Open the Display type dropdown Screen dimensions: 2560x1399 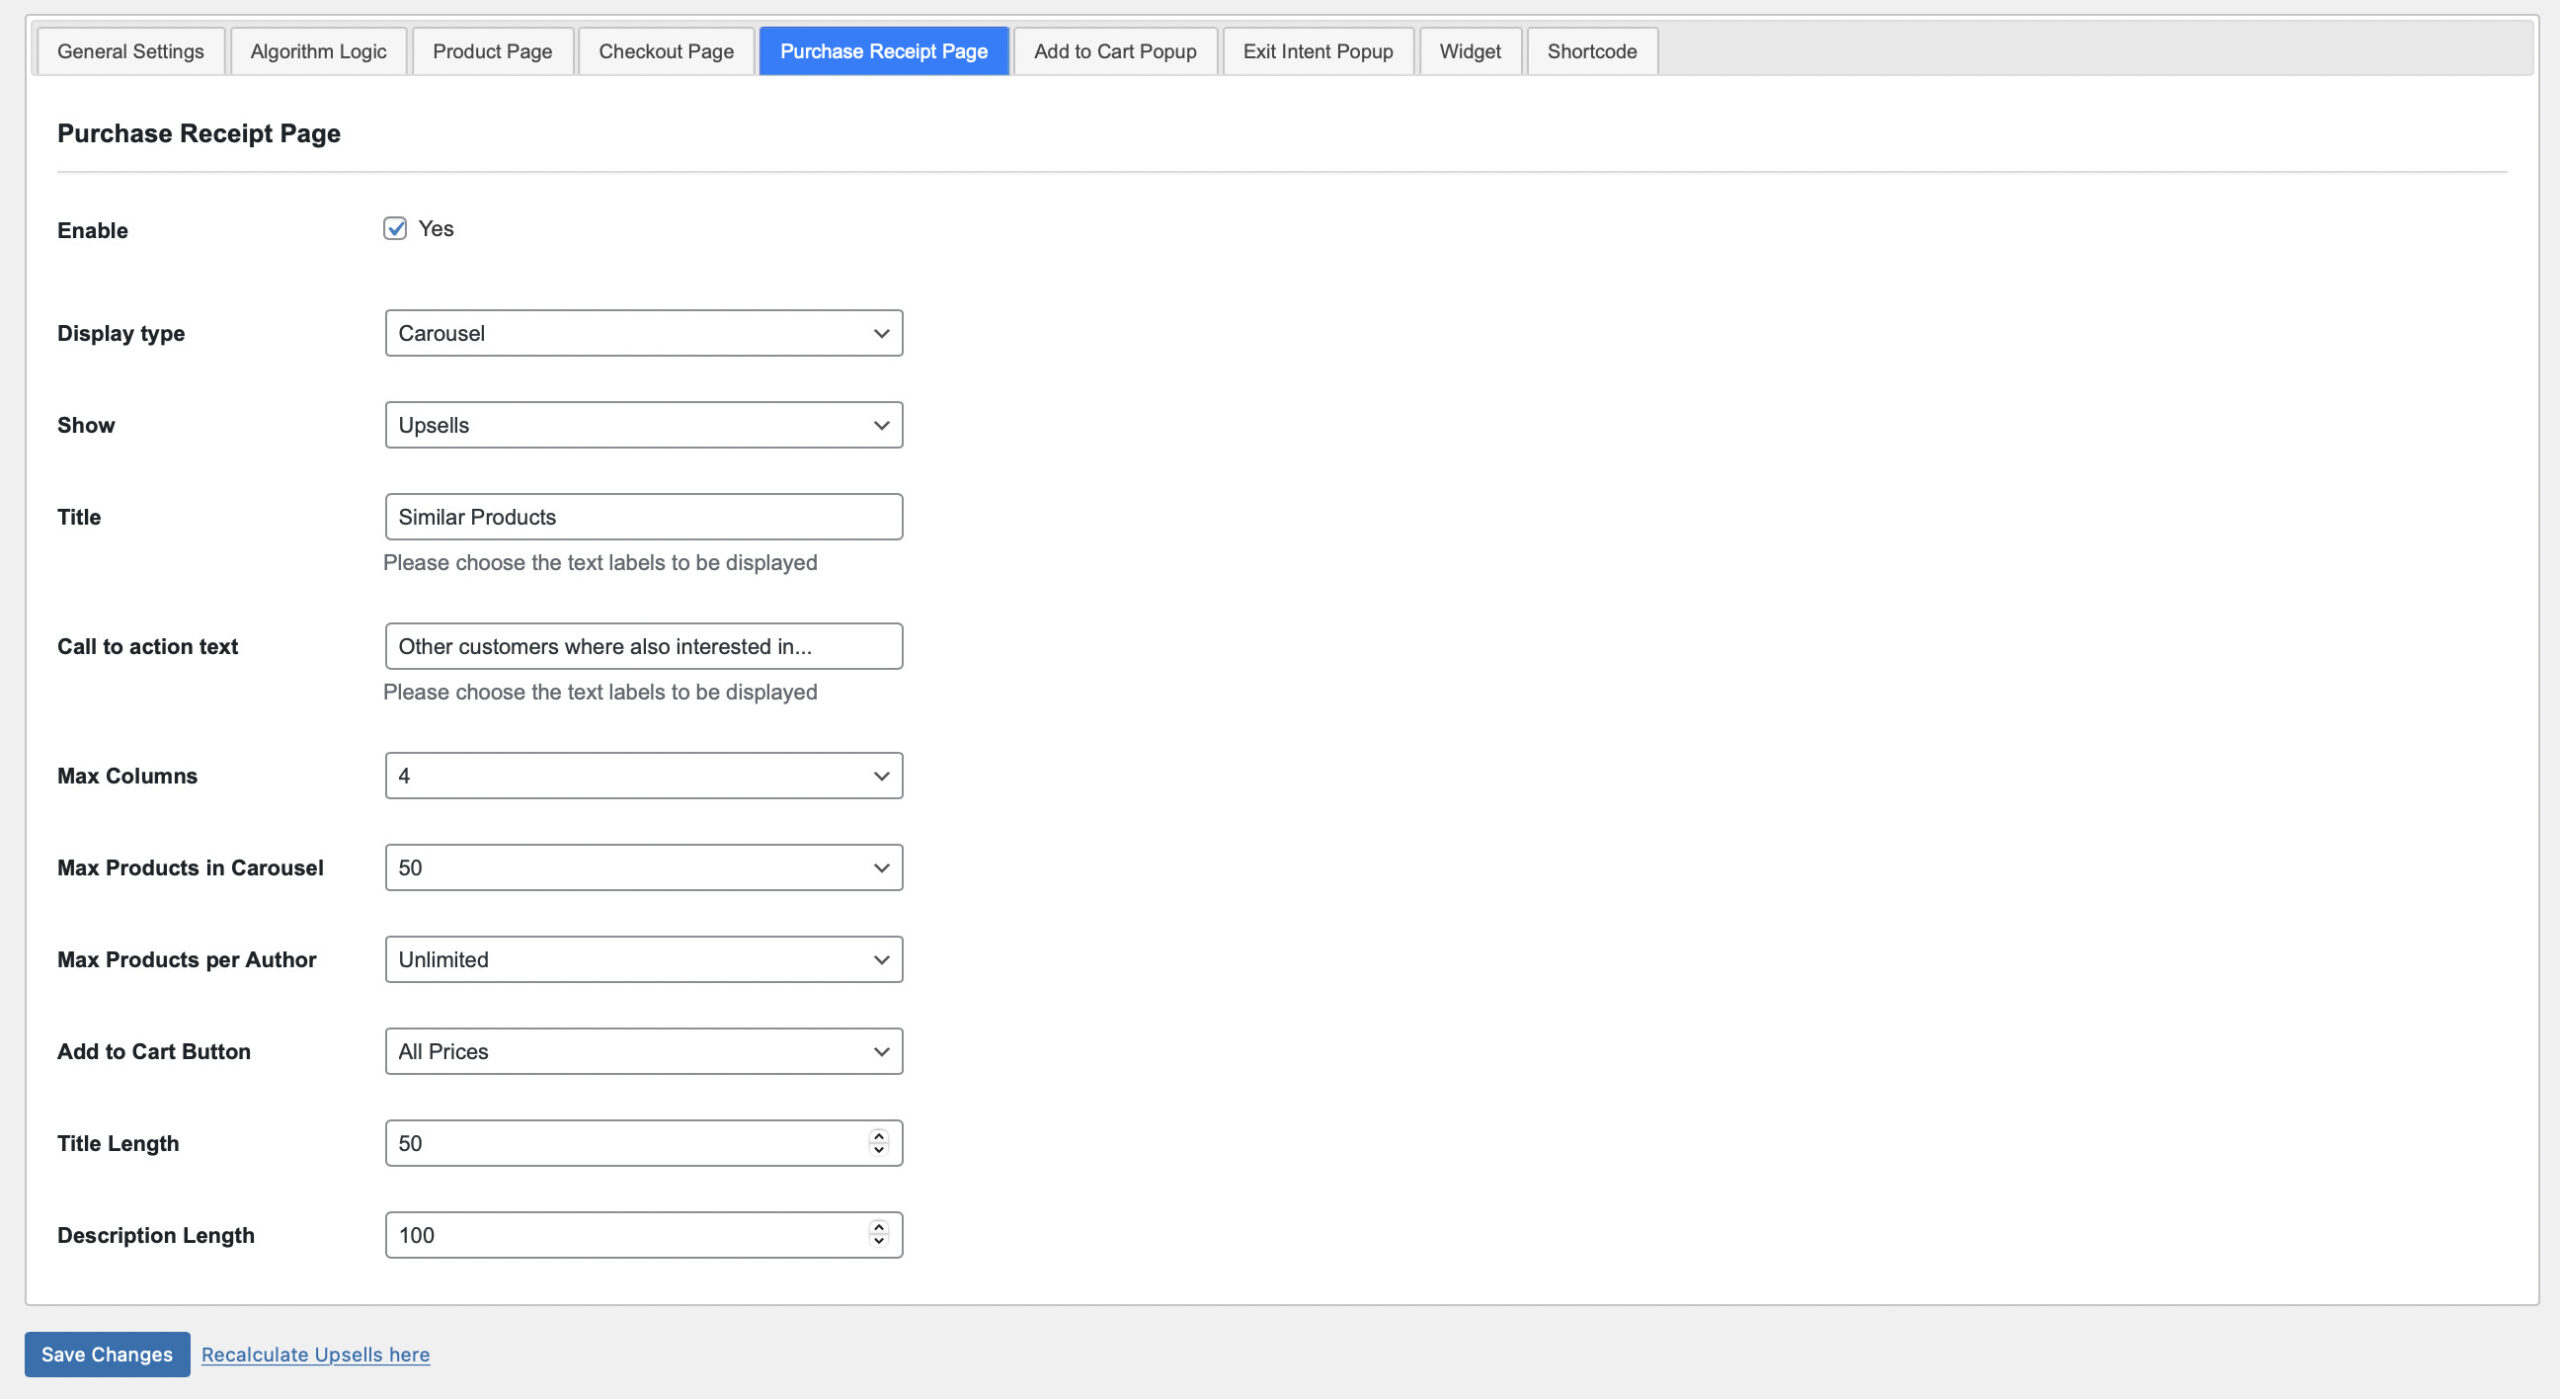[644, 333]
